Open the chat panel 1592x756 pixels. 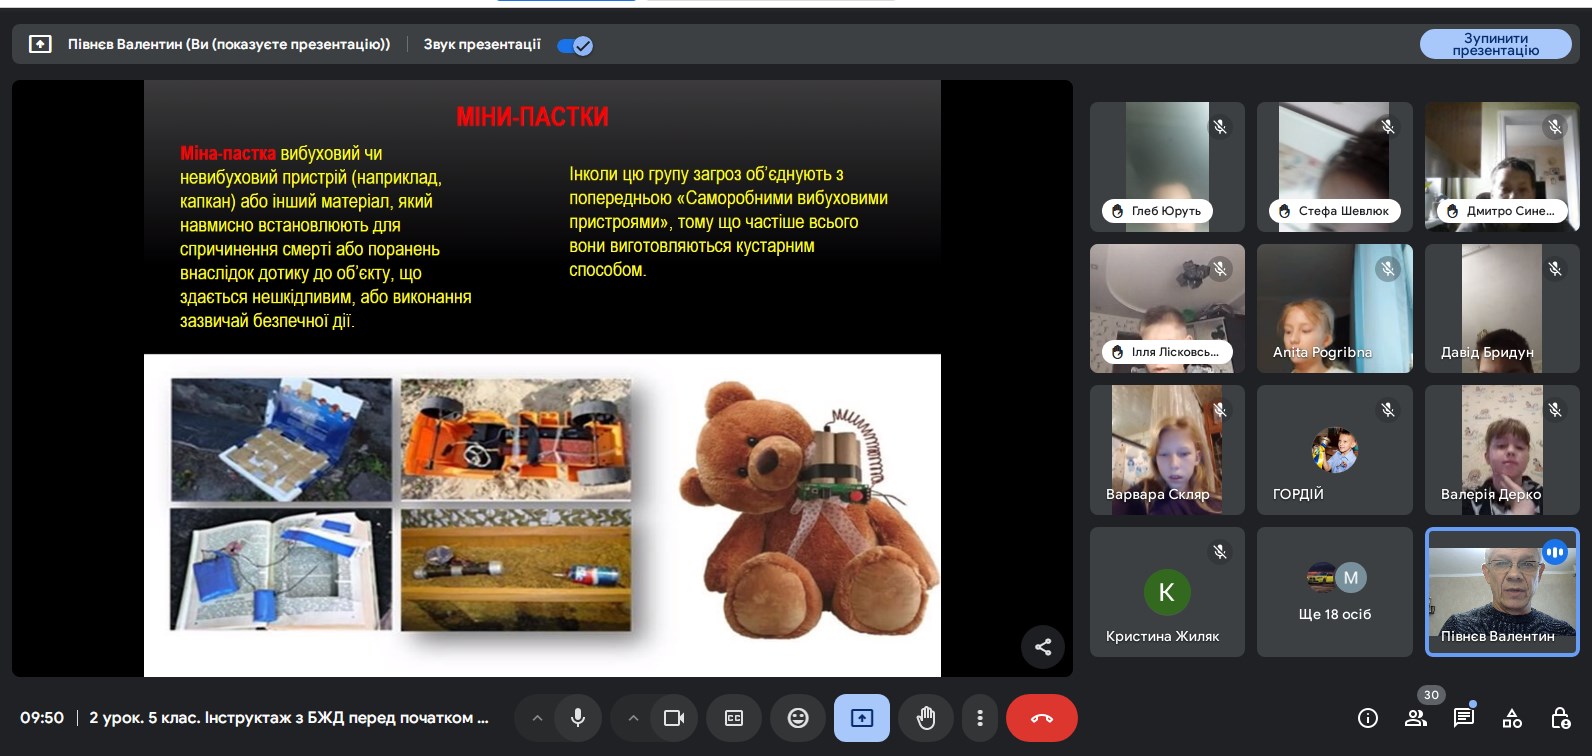[x=1464, y=717]
